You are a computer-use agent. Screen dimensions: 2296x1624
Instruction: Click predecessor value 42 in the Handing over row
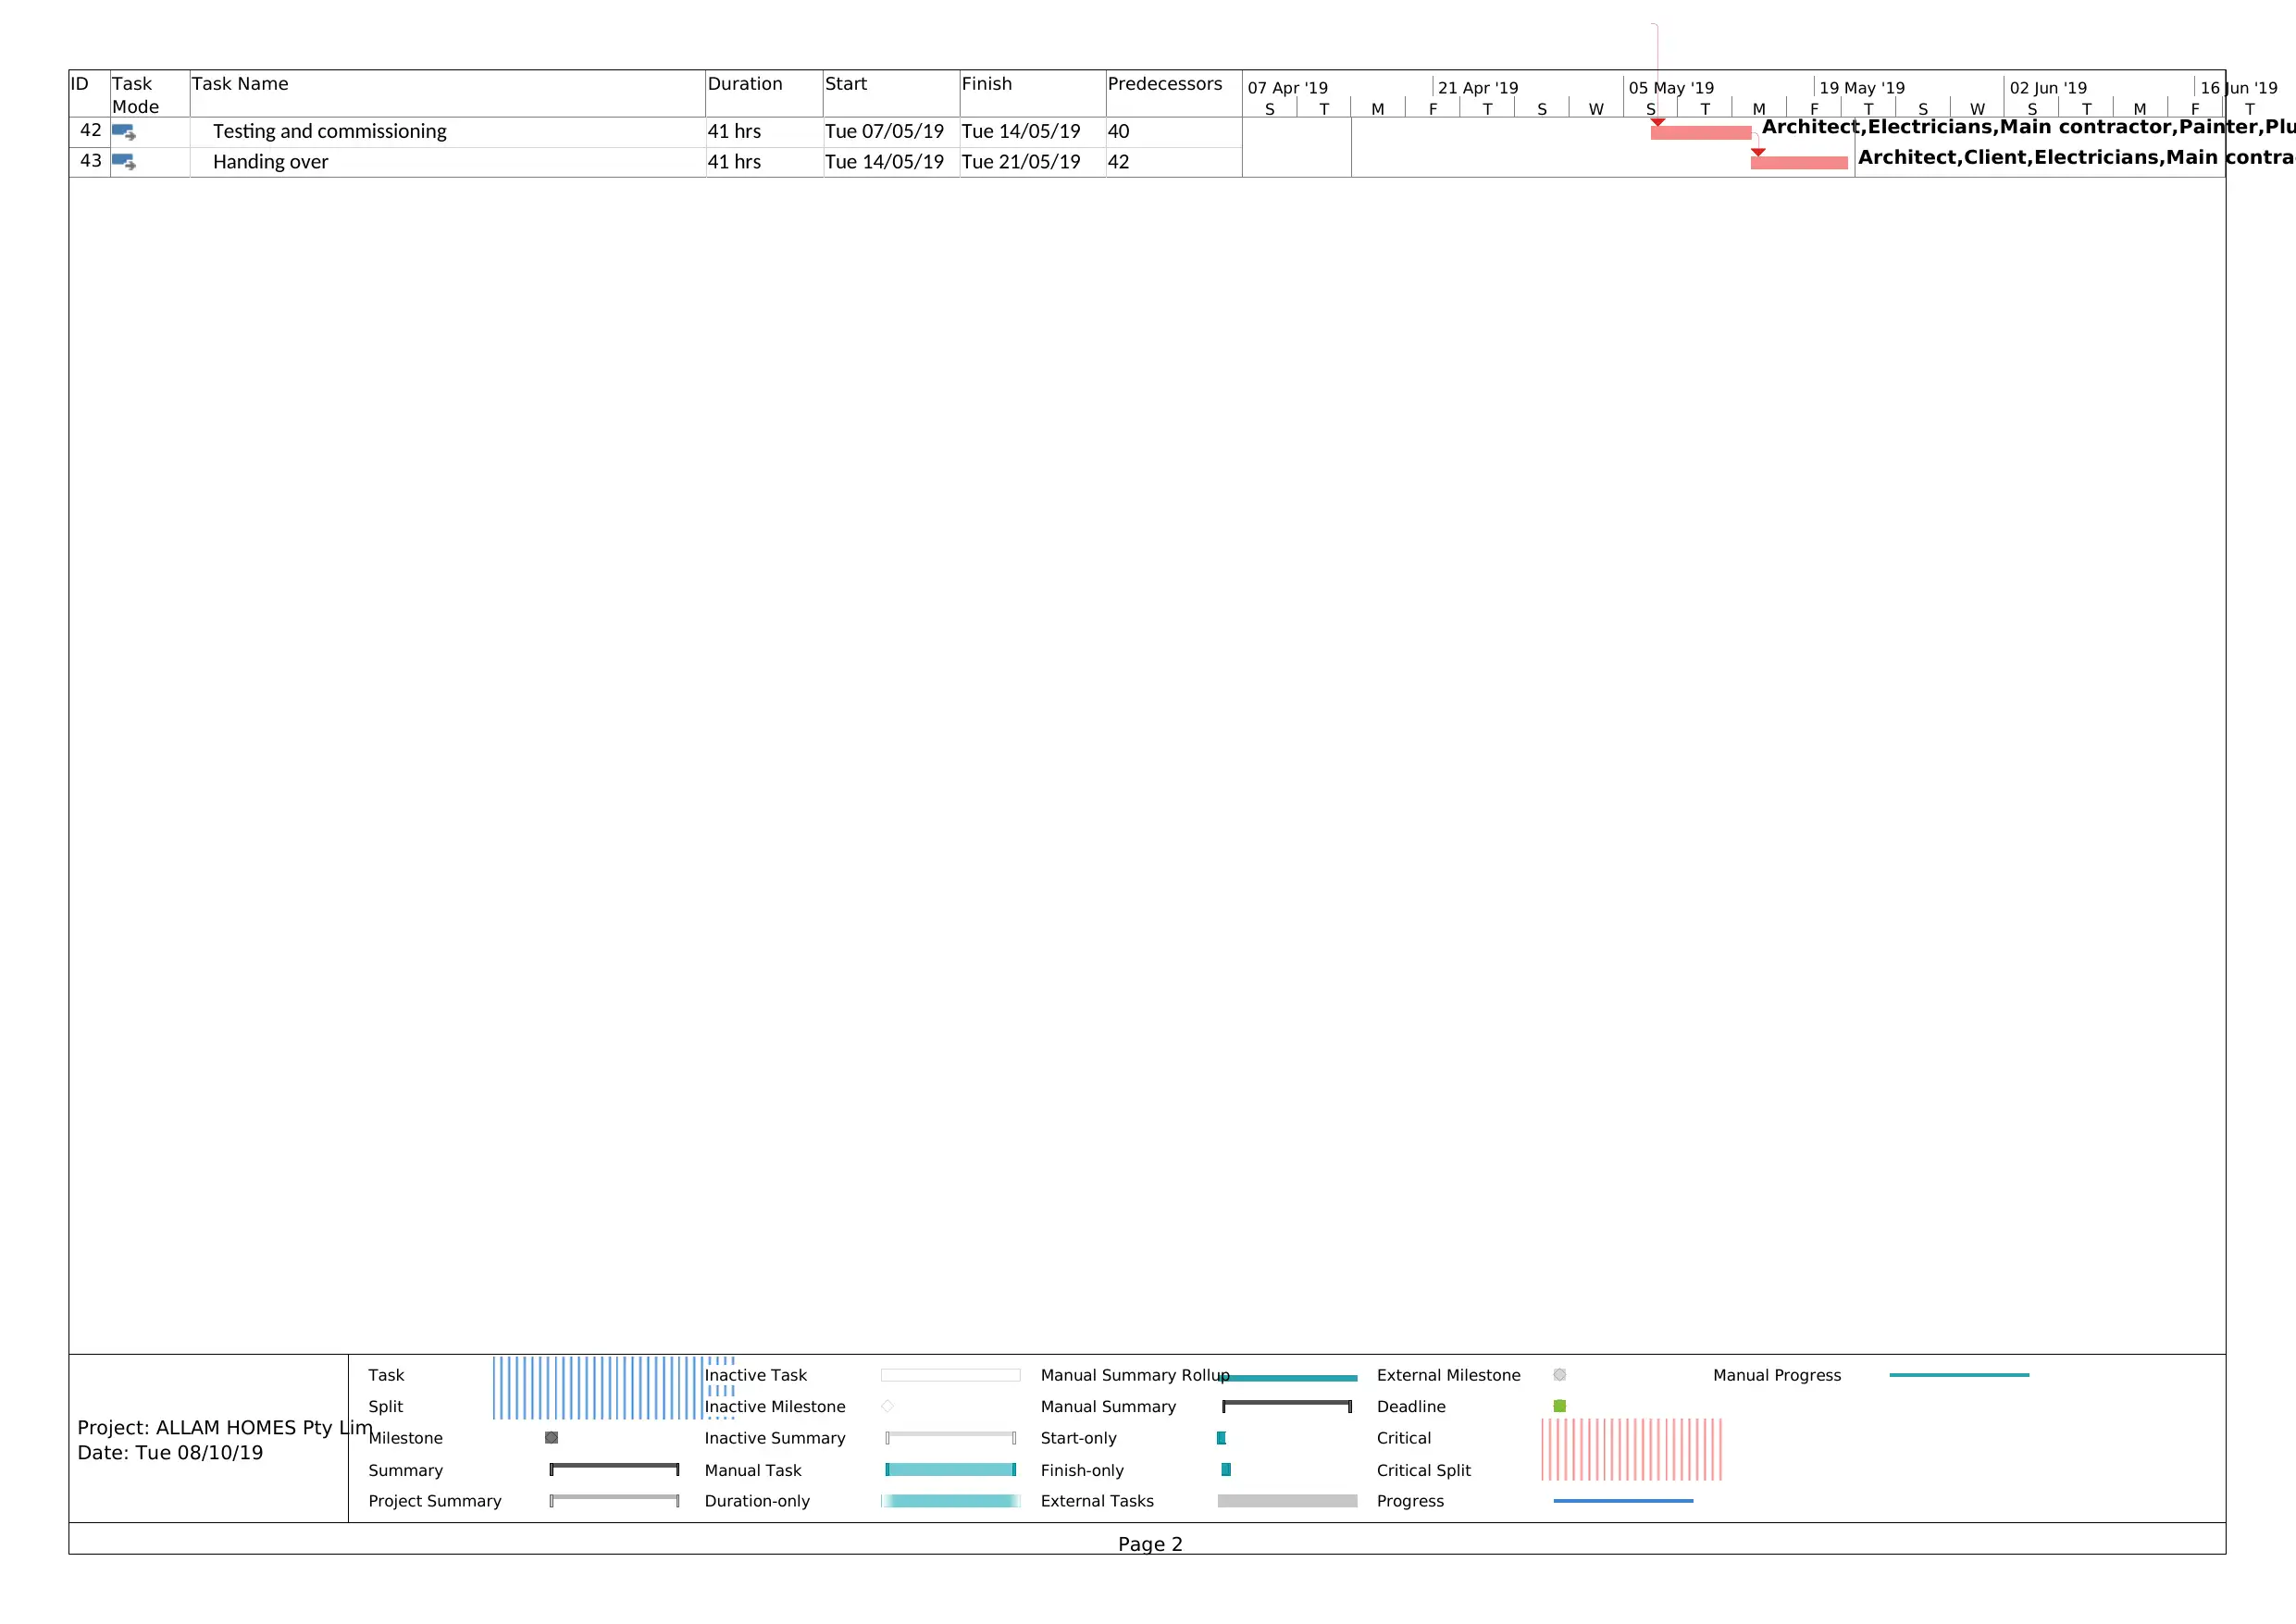click(x=1118, y=162)
